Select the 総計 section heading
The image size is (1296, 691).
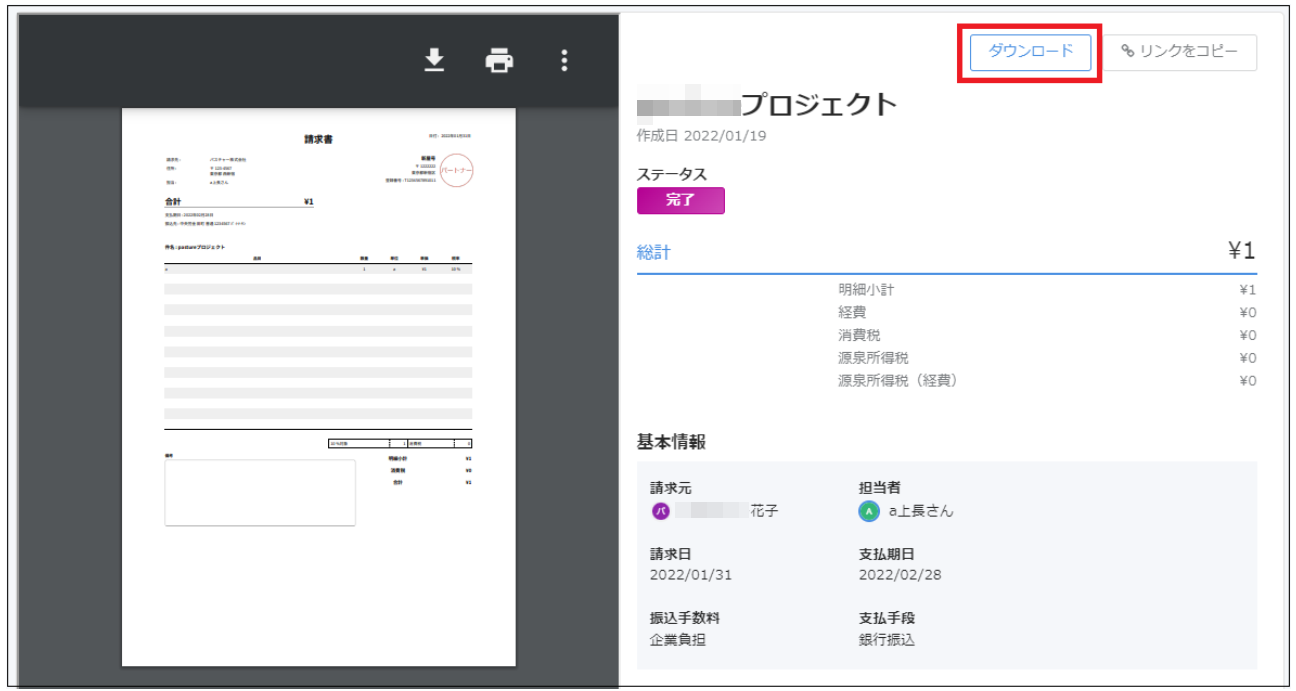tap(654, 252)
